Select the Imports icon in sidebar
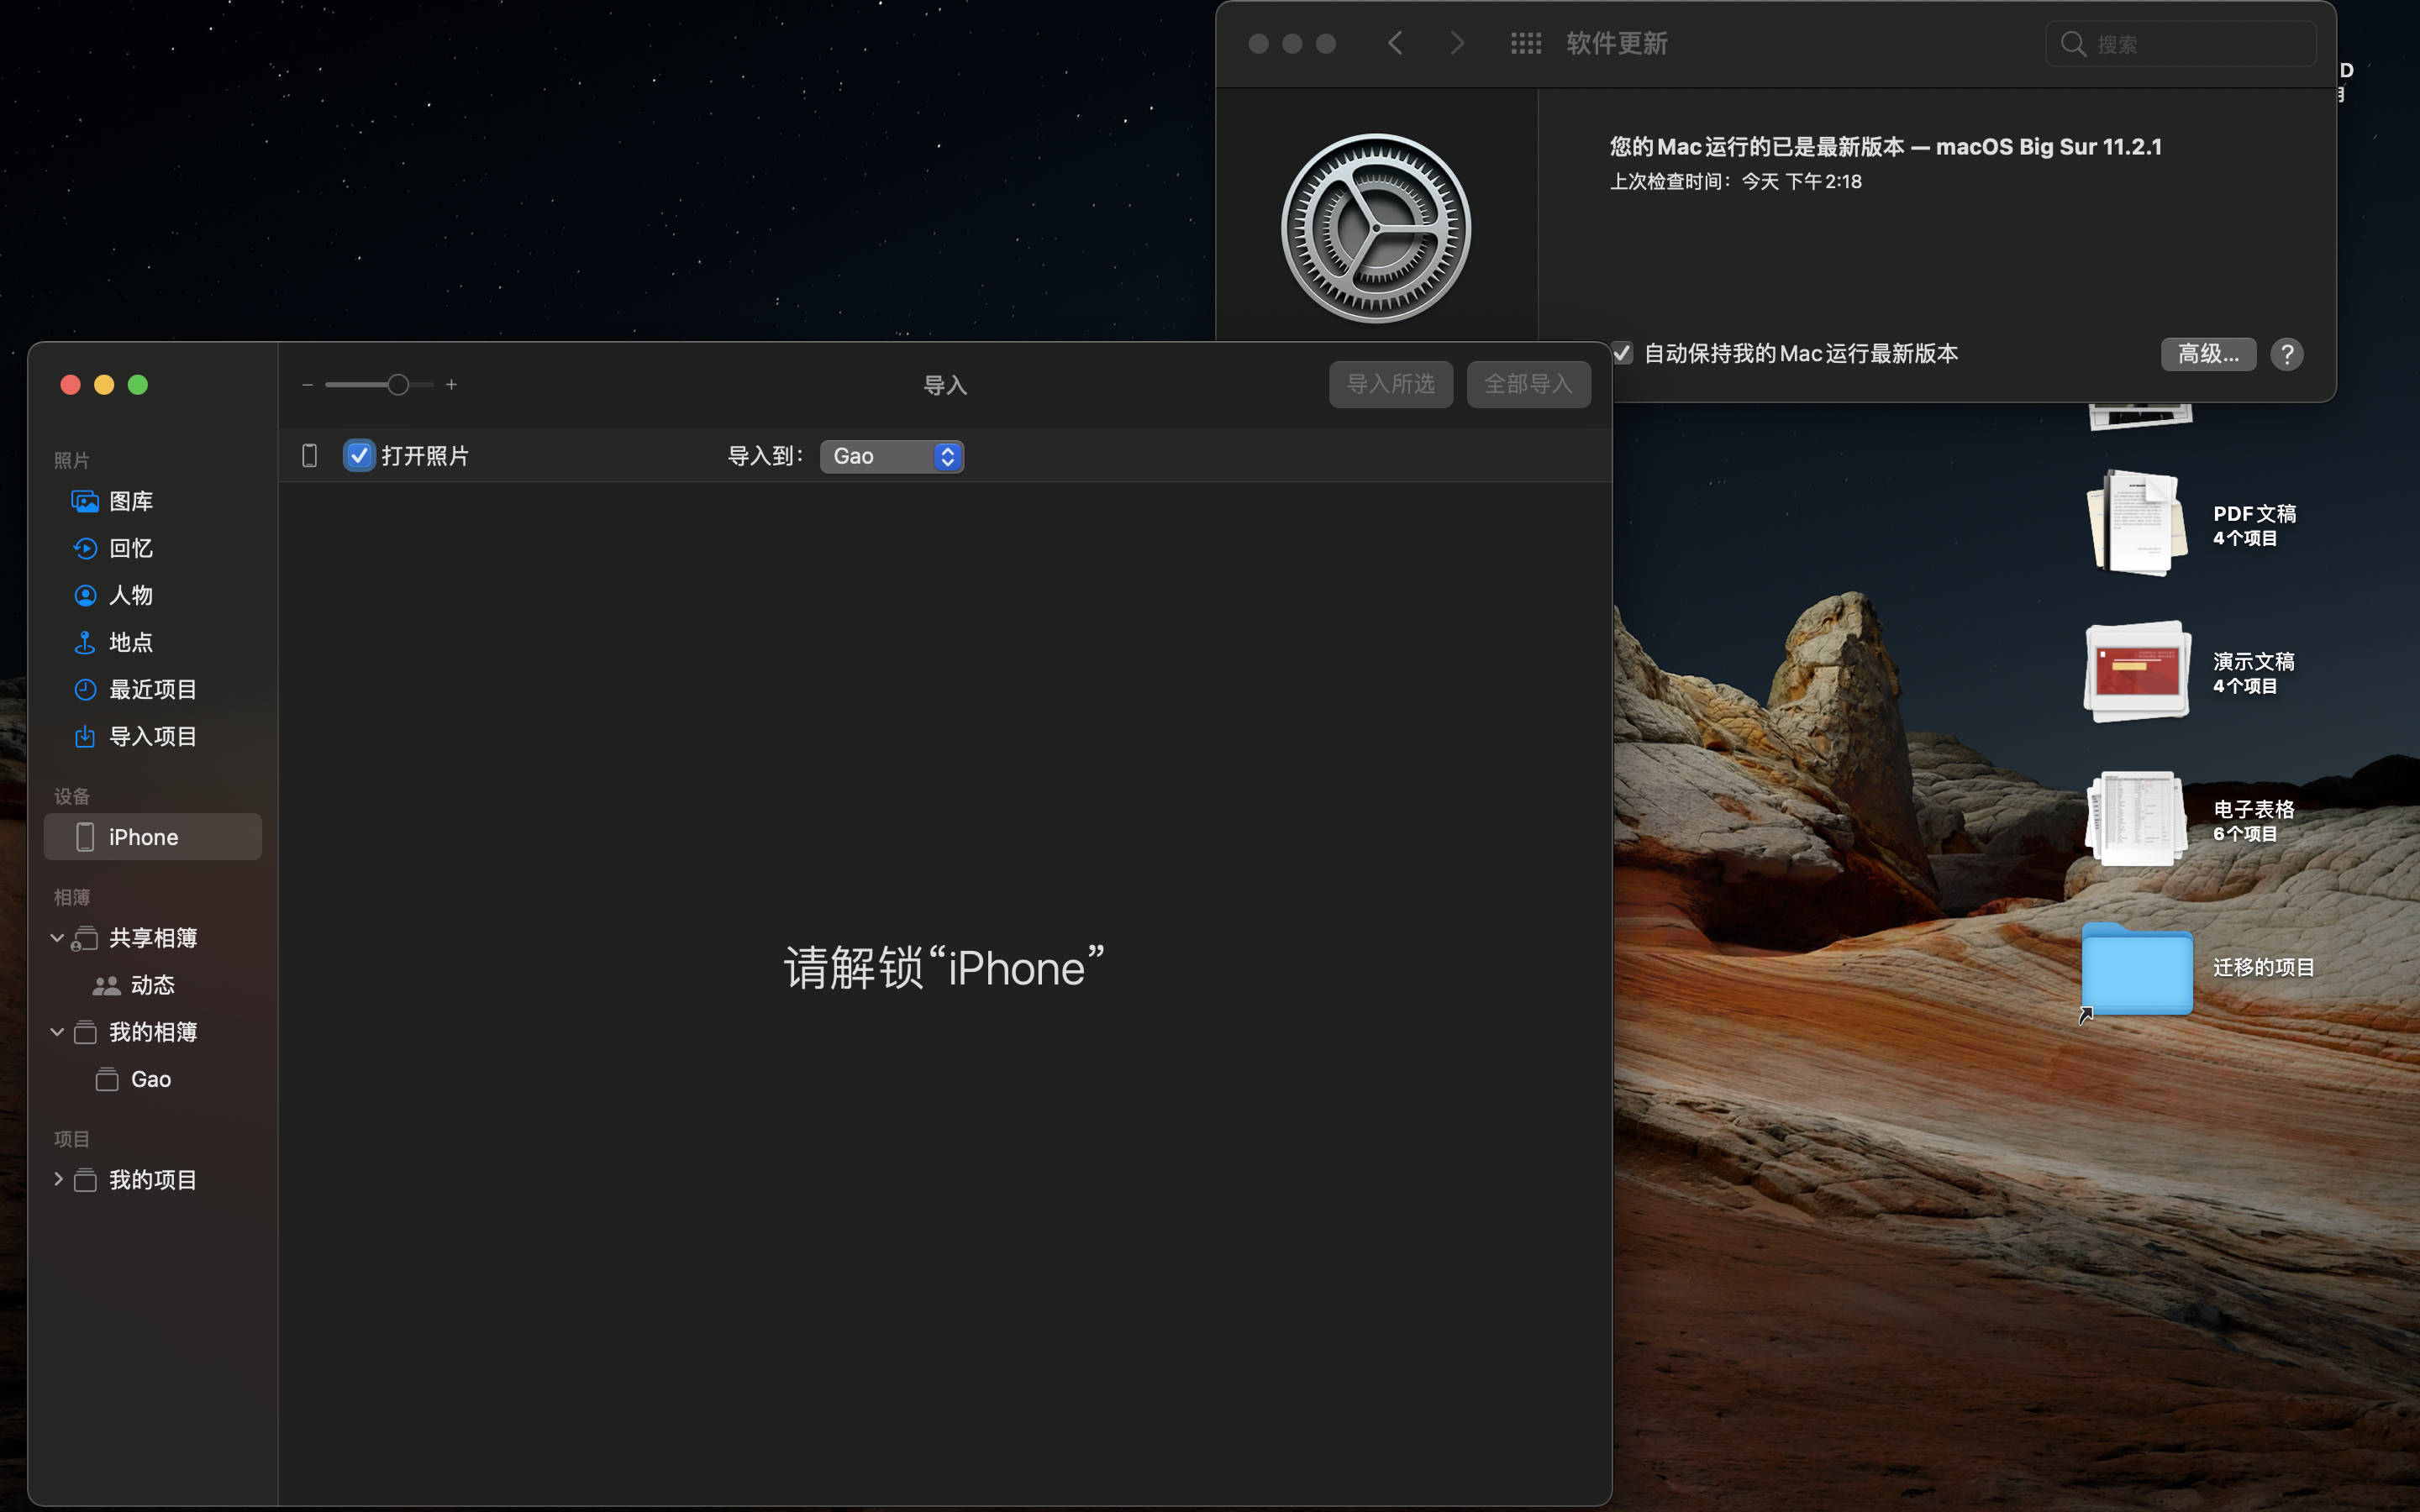Viewport: 2420px width, 1512px height. tap(85, 736)
